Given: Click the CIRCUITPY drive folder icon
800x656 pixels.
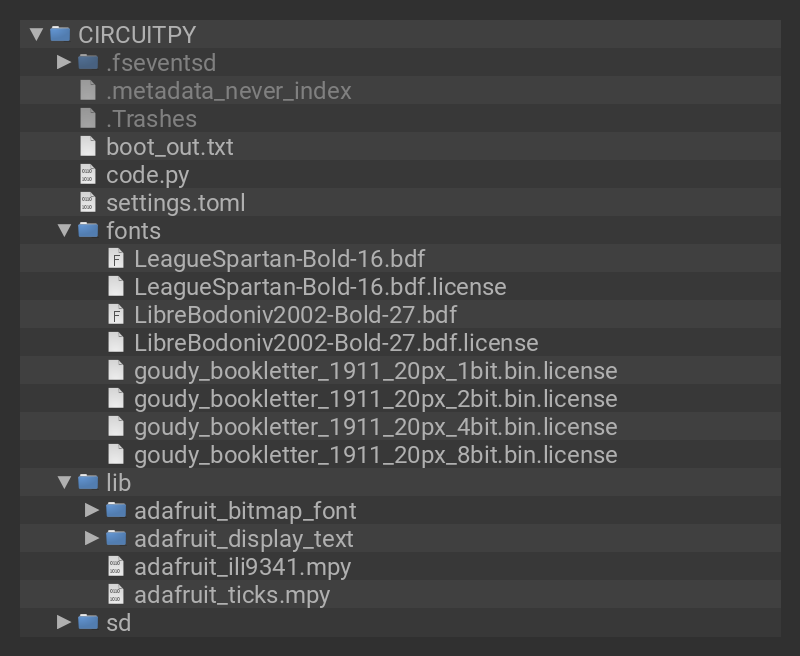Looking at the screenshot, I should 60,34.
